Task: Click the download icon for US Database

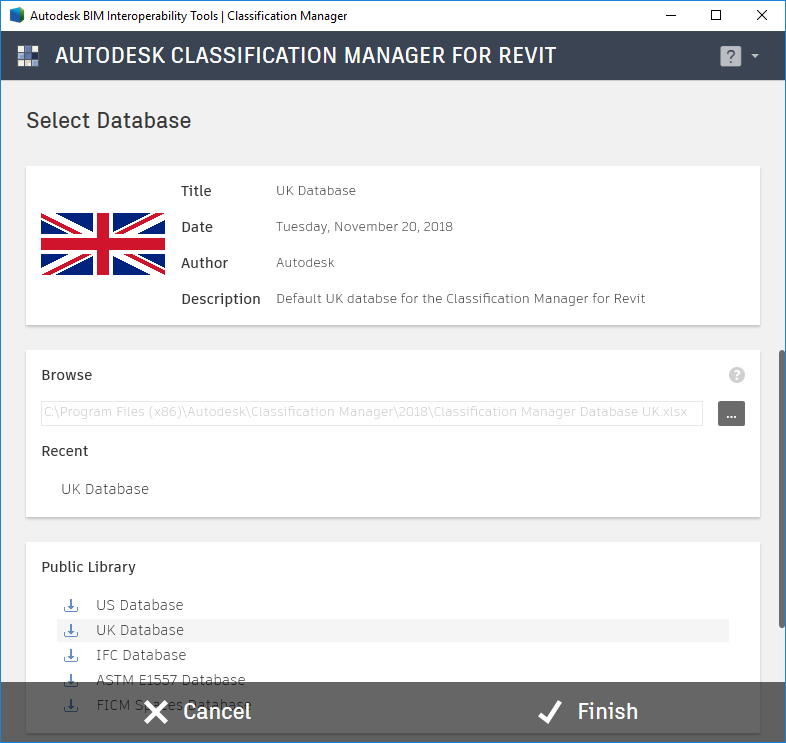Action: click(x=71, y=605)
